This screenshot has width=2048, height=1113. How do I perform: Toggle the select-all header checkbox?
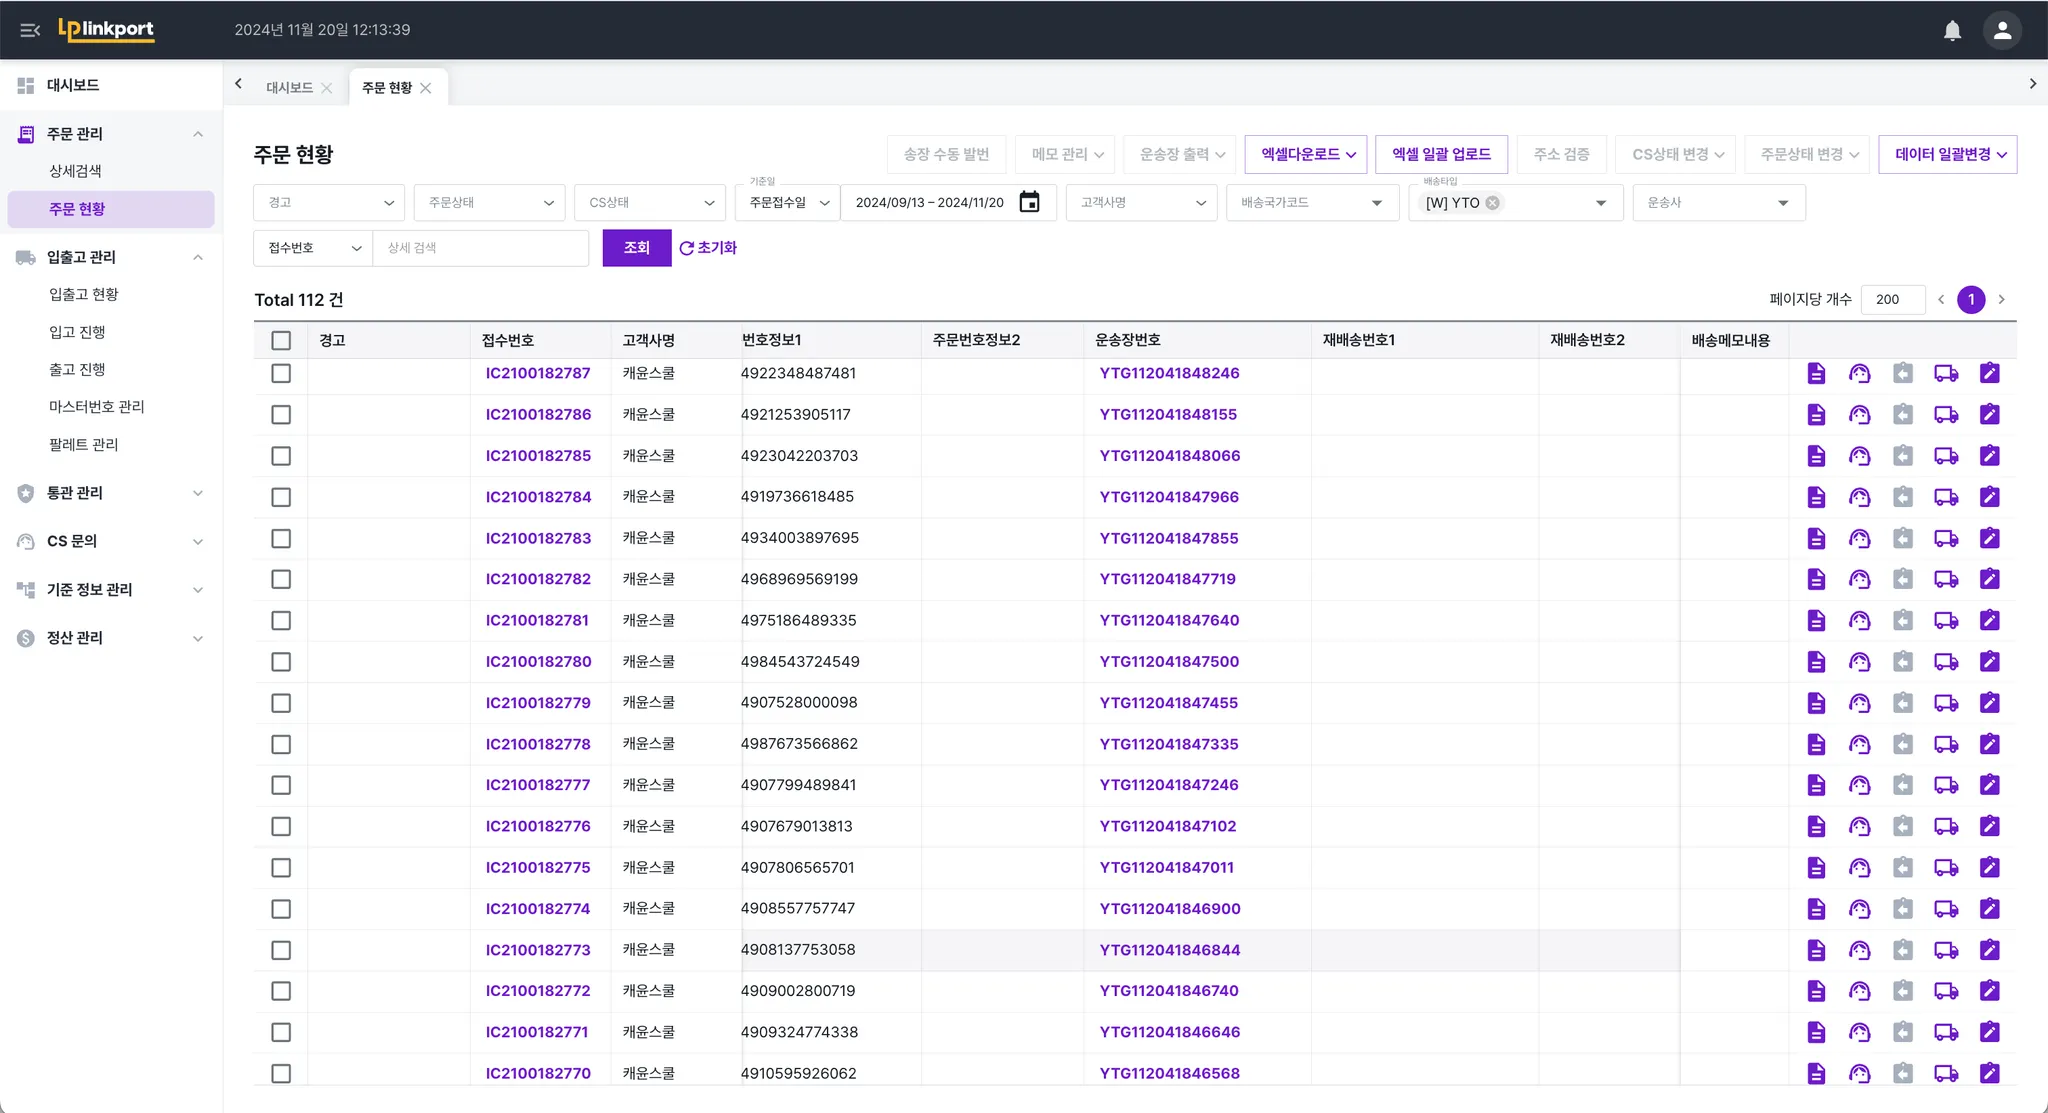click(x=281, y=340)
